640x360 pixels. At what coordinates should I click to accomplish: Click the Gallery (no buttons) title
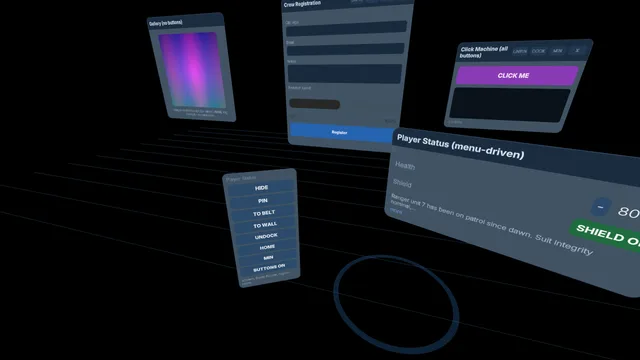pos(166,23)
